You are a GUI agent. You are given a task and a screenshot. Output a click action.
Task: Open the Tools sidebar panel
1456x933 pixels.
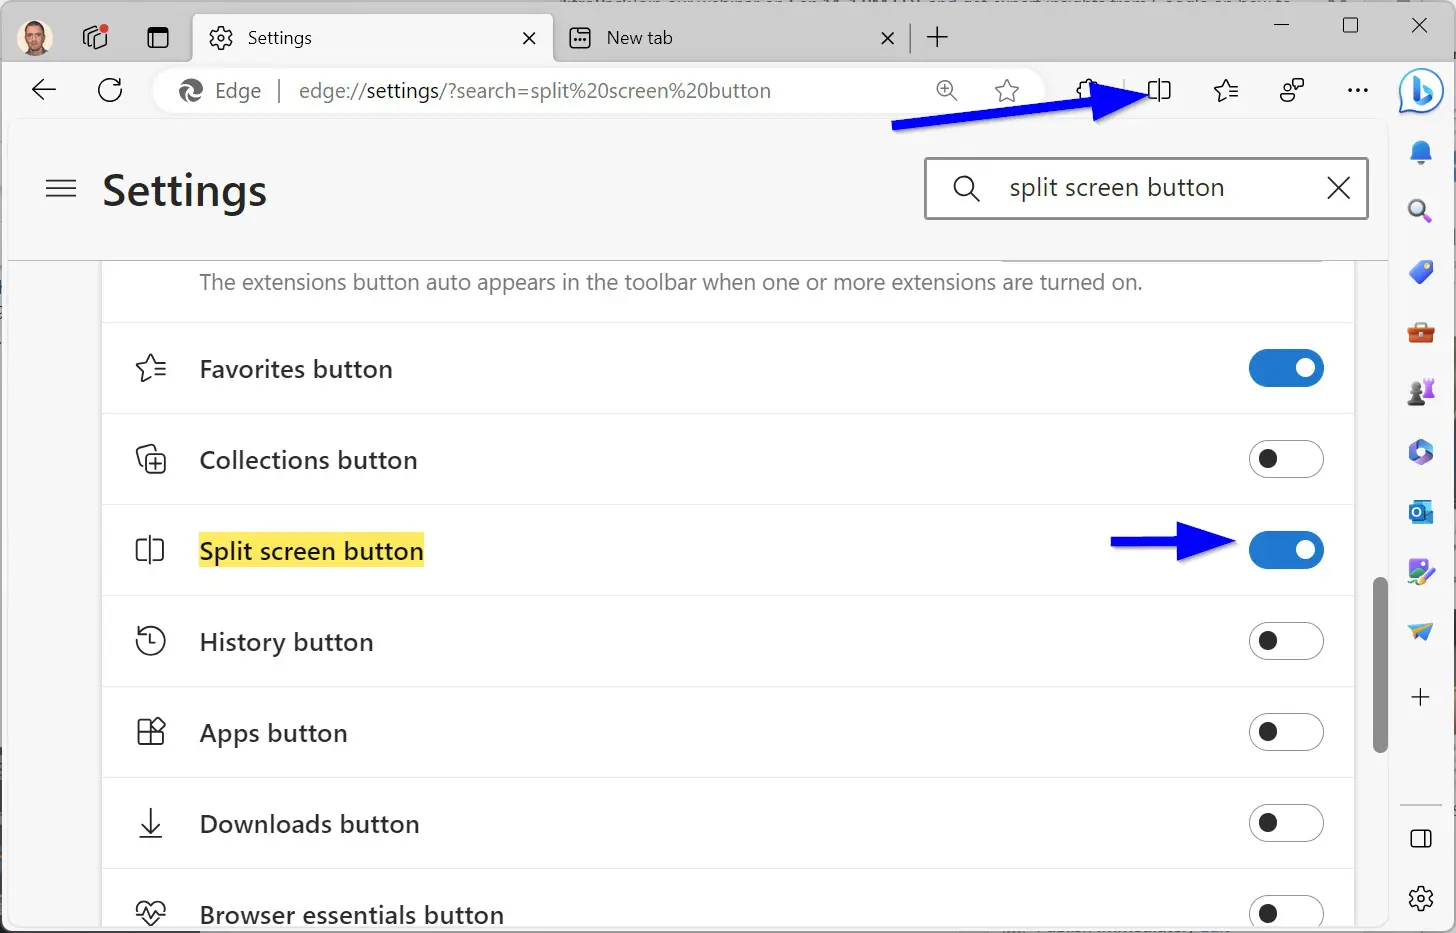coord(1421,331)
